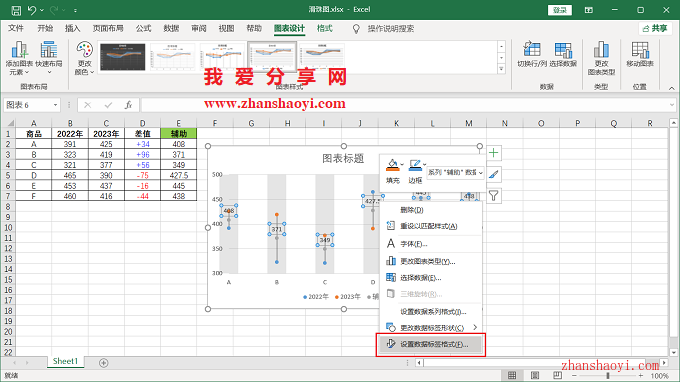Open Quick Layout (快速布局) gallery
Image resolution: width=680 pixels, height=382 pixels.
click(x=49, y=58)
